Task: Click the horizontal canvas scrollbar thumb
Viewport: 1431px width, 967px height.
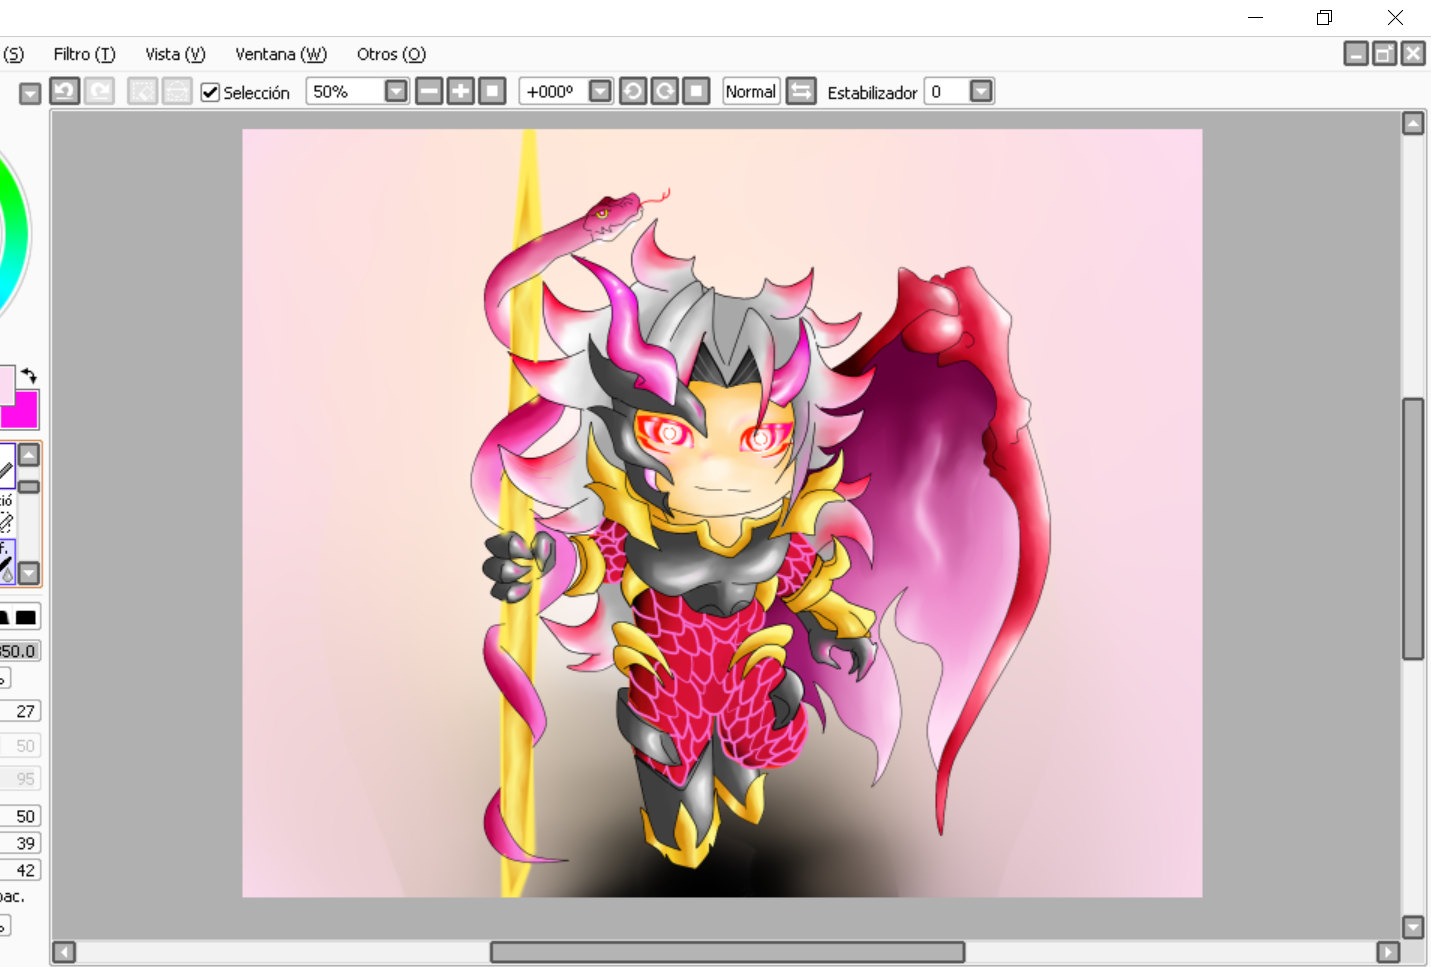Action: click(727, 952)
